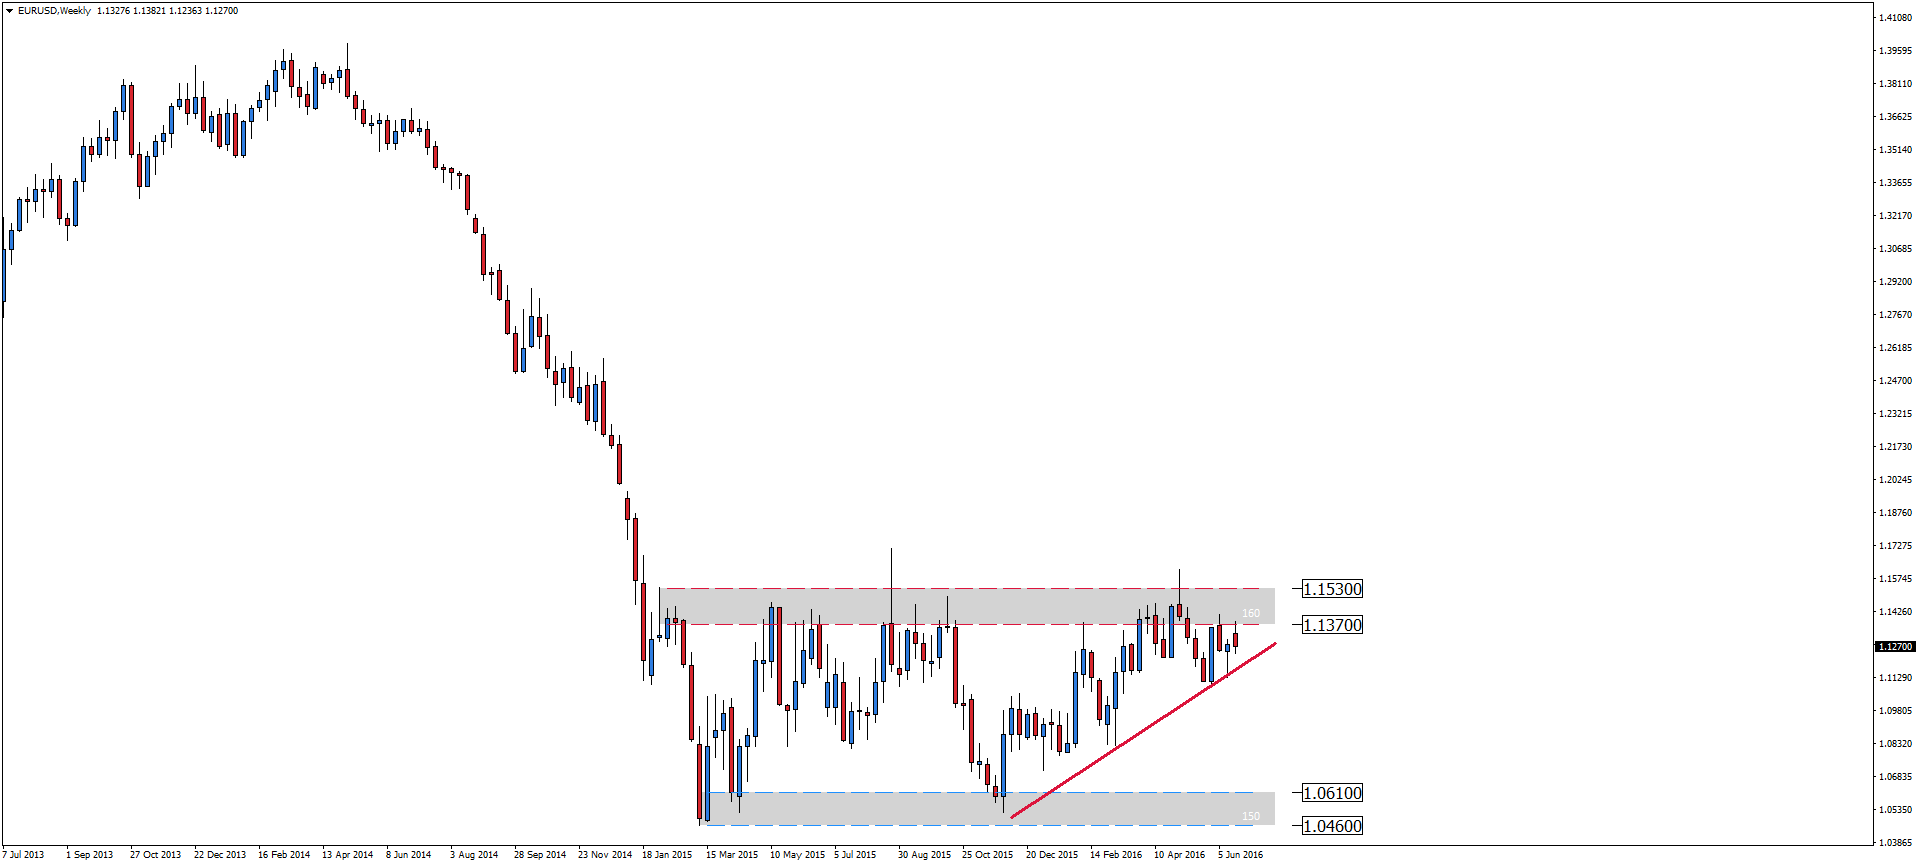Click the upper gray resistance zone labeled 160
1916x866 pixels.
tap(967, 607)
